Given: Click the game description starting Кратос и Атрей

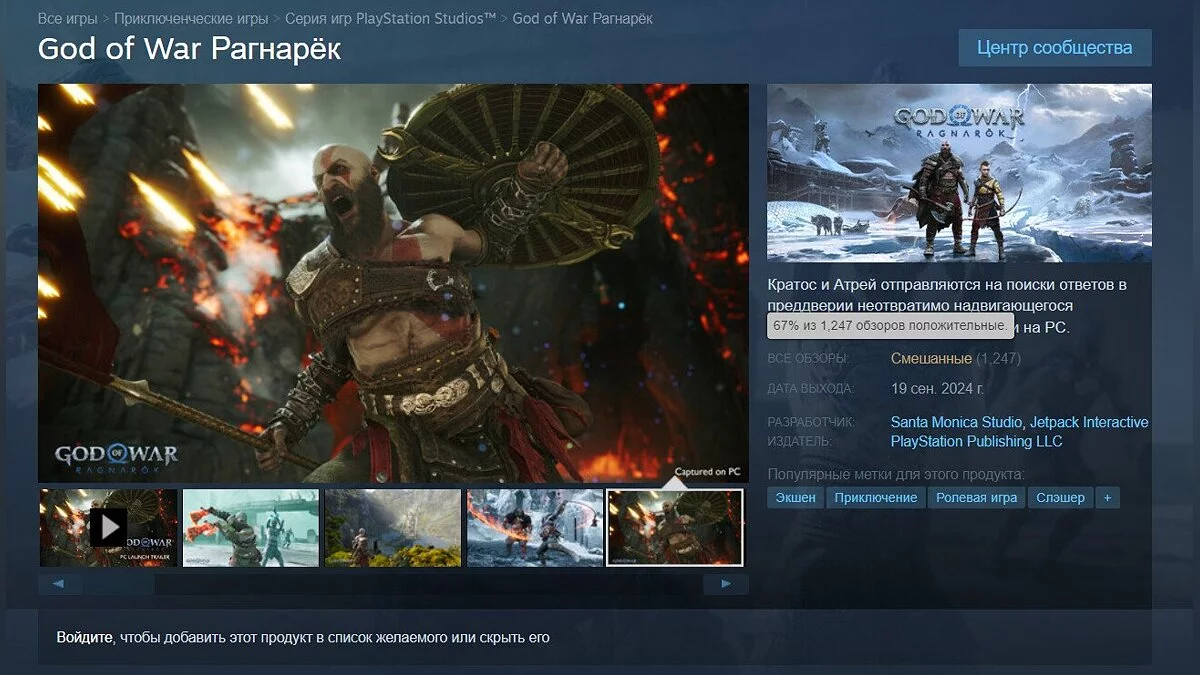Looking at the screenshot, I should point(948,305).
